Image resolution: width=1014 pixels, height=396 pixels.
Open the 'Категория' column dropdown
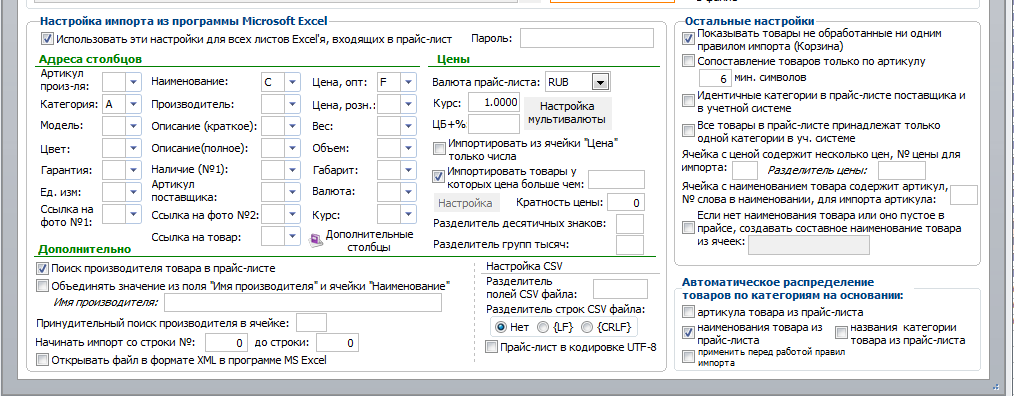pyautogui.click(x=133, y=104)
